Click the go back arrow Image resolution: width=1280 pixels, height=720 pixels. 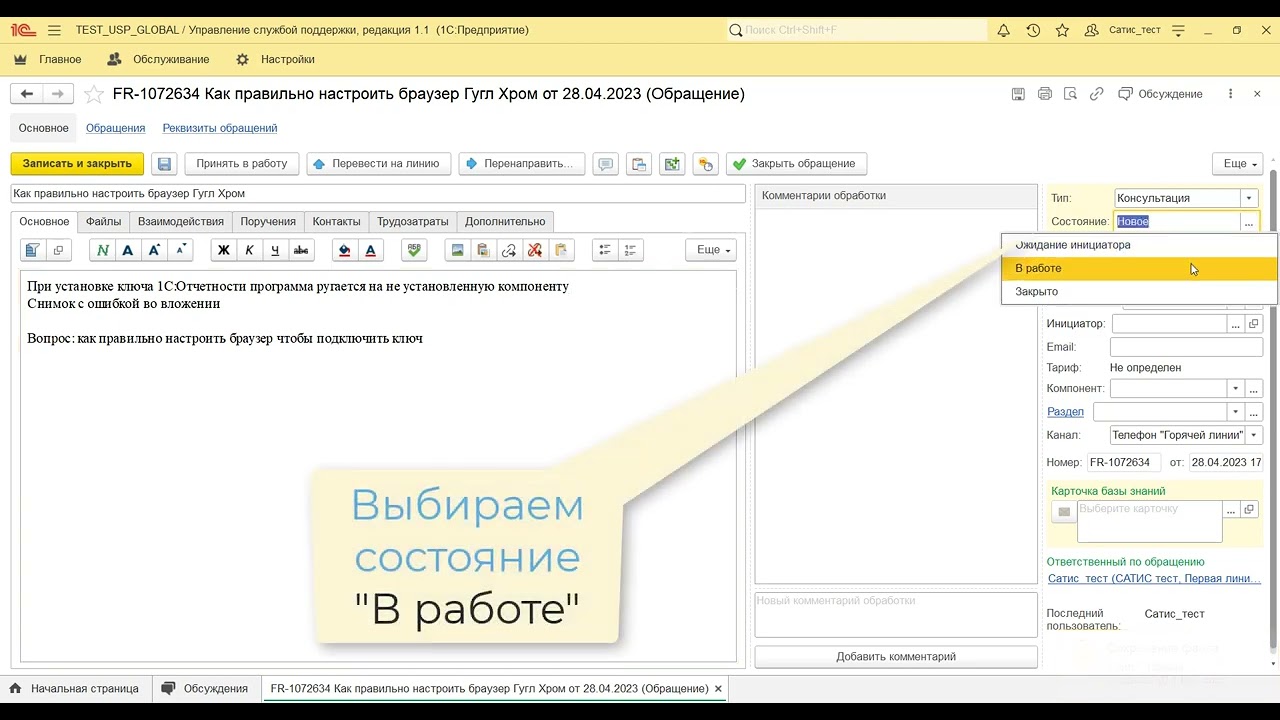tap(26, 94)
